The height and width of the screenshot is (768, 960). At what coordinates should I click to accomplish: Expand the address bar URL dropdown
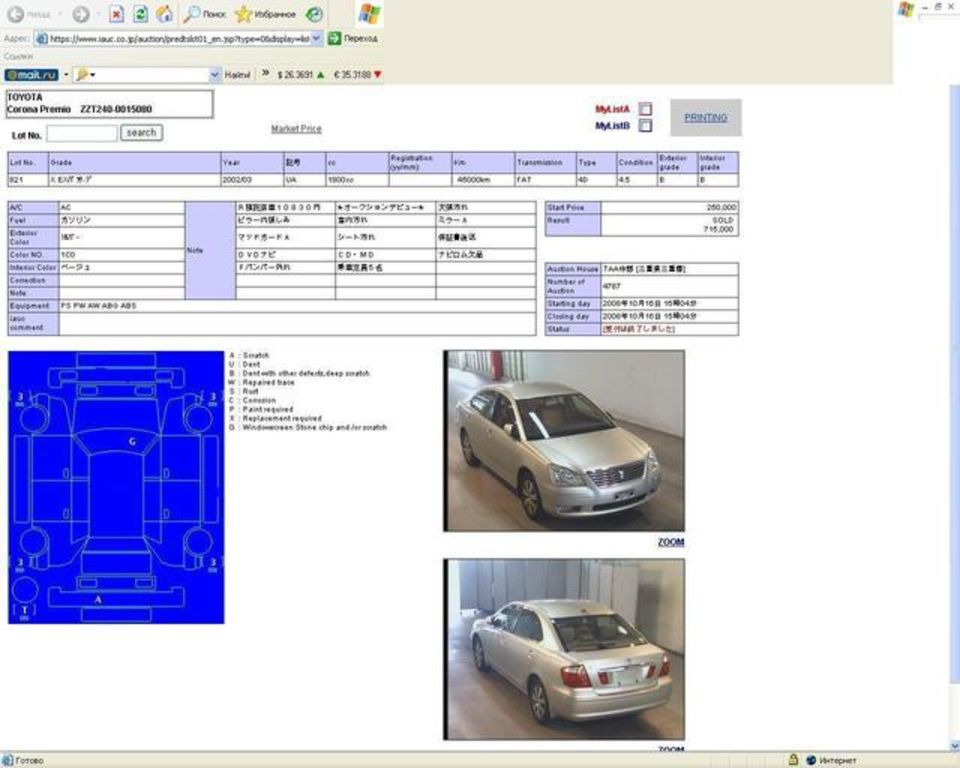click(317, 38)
